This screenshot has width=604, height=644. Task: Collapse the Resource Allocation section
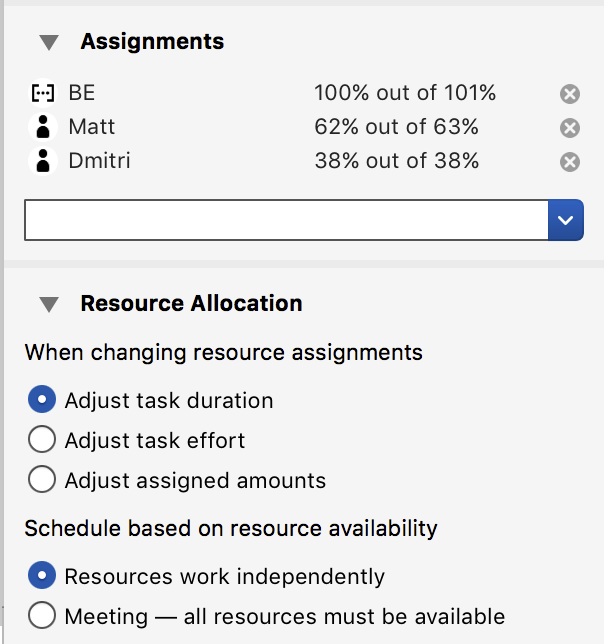(x=49, y=304)
